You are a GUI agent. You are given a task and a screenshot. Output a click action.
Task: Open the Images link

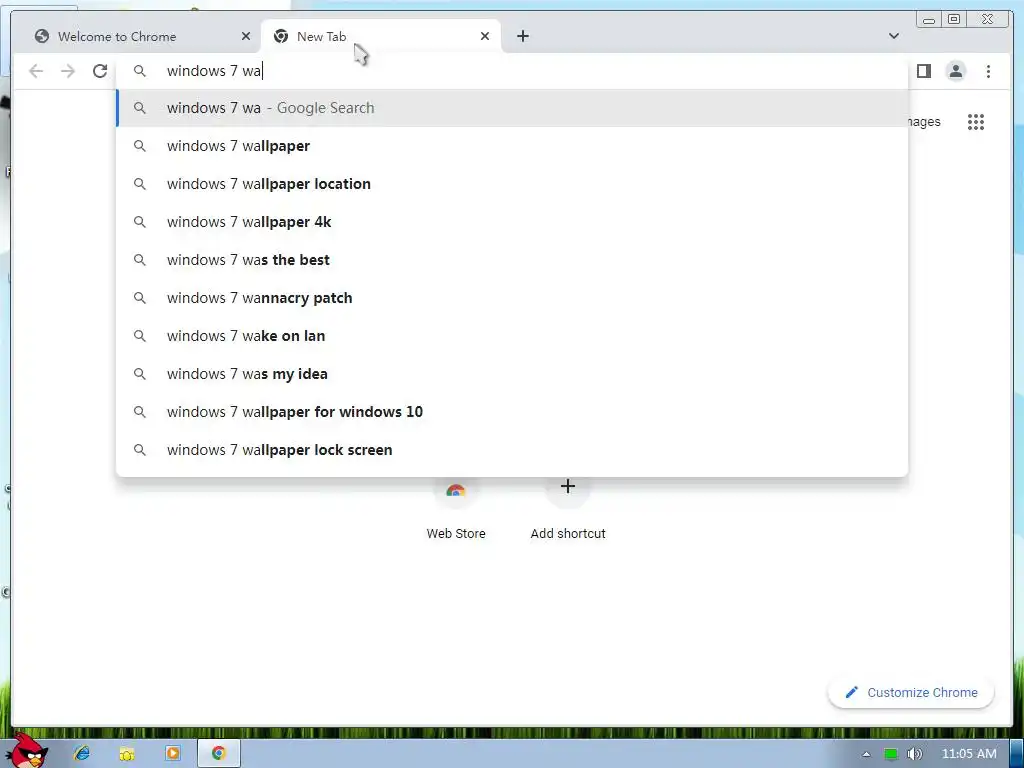(x=924, y=121)
